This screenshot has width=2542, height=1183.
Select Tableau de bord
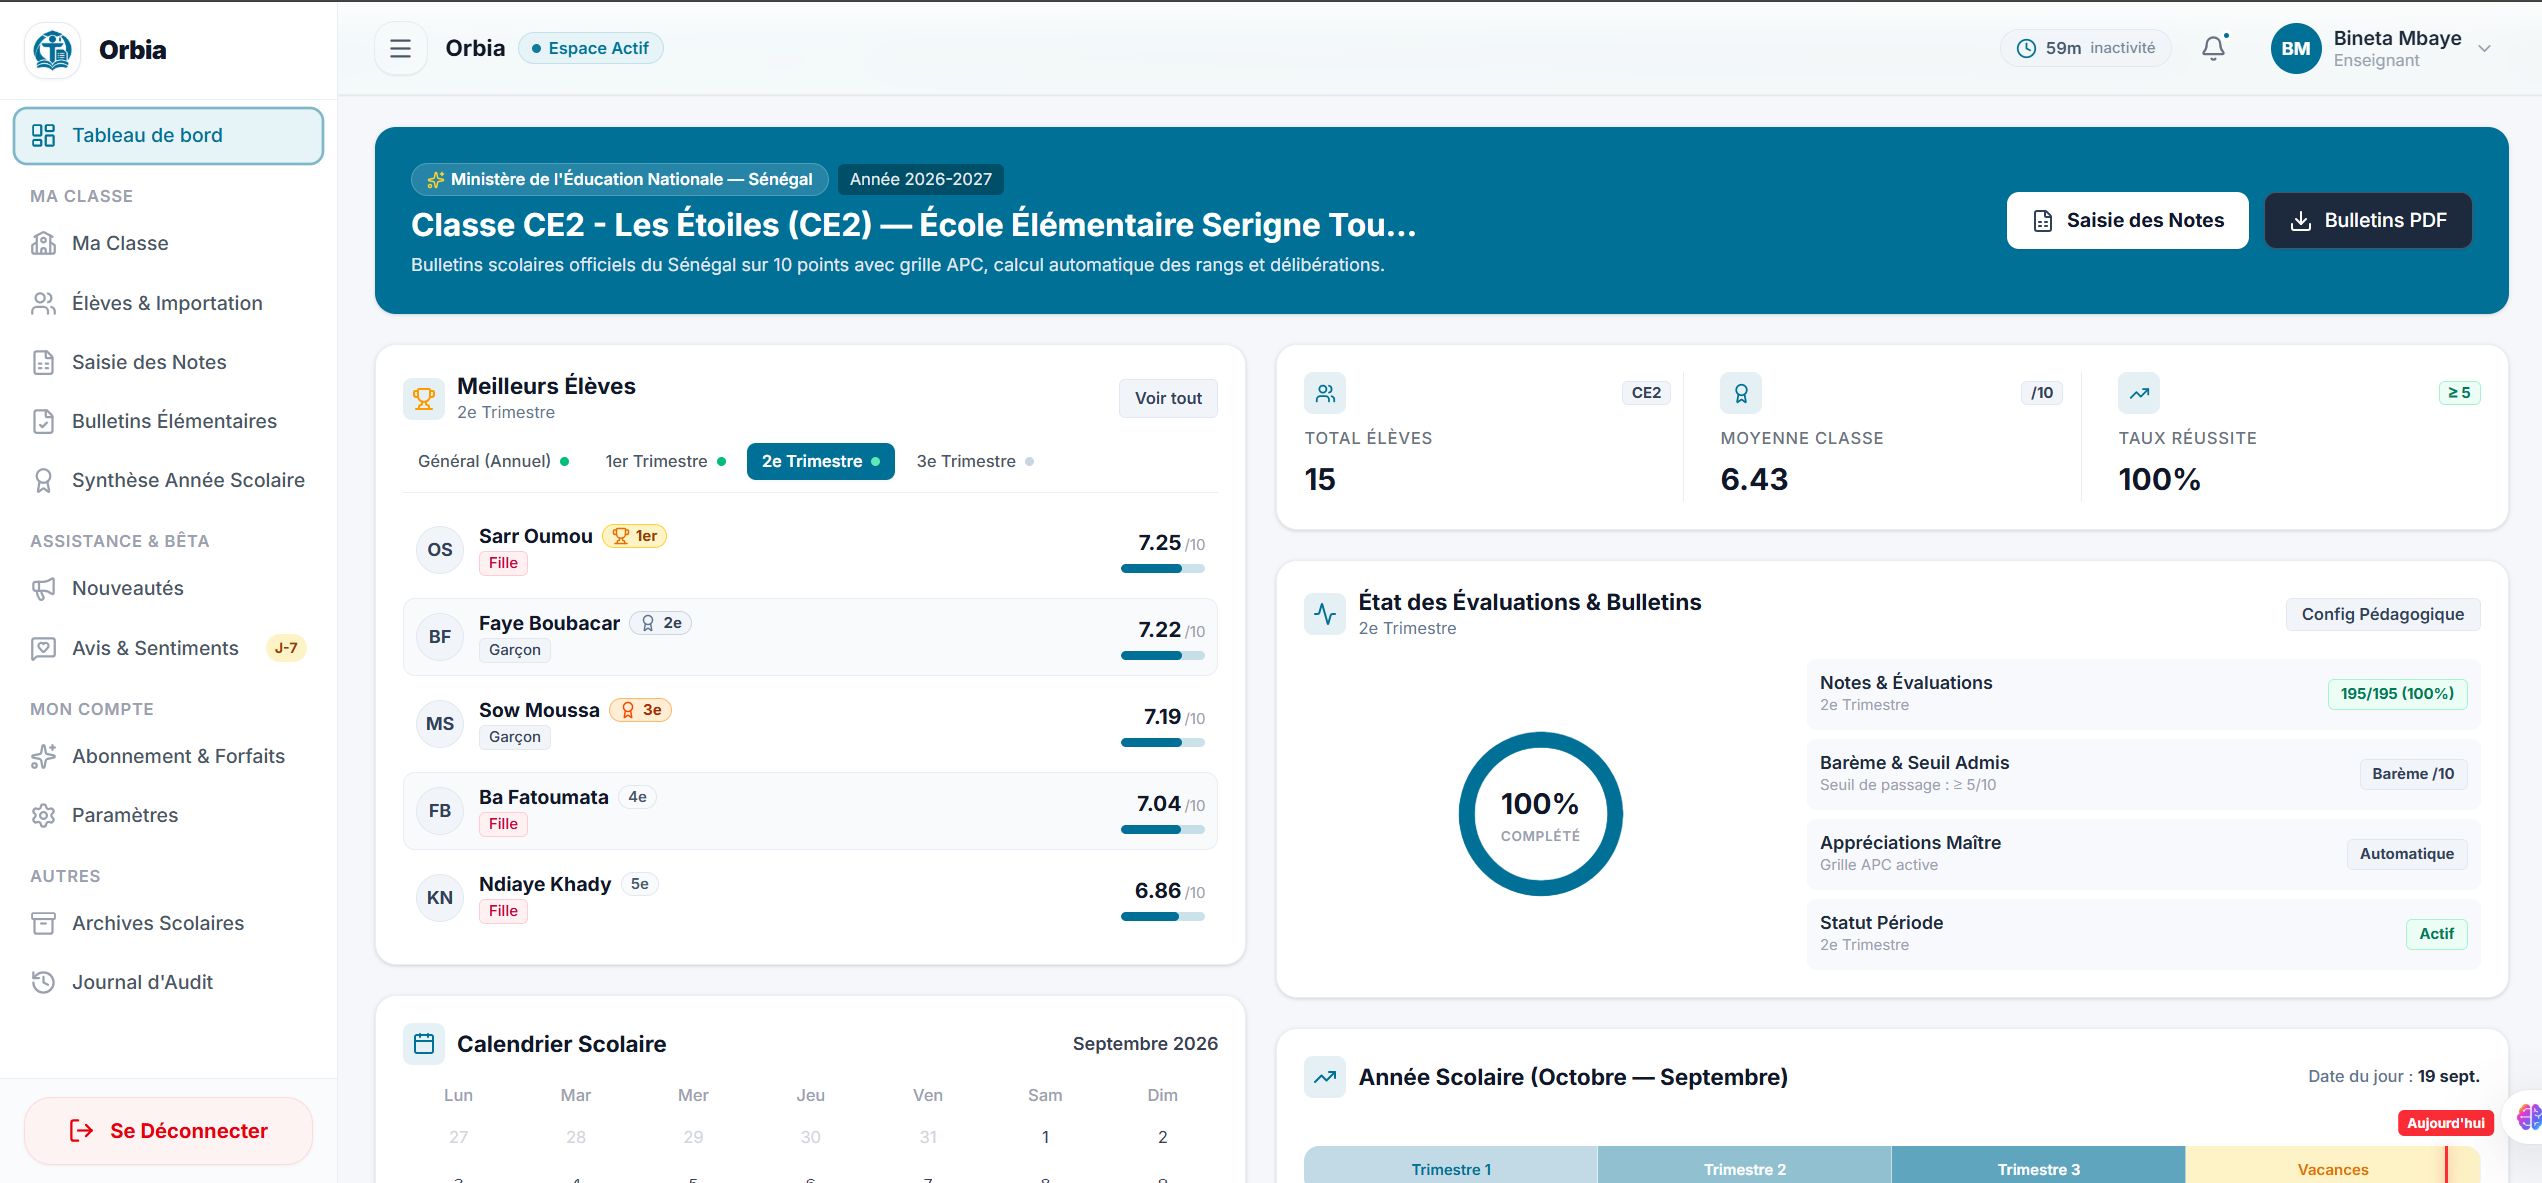click(x=168, y=135)
